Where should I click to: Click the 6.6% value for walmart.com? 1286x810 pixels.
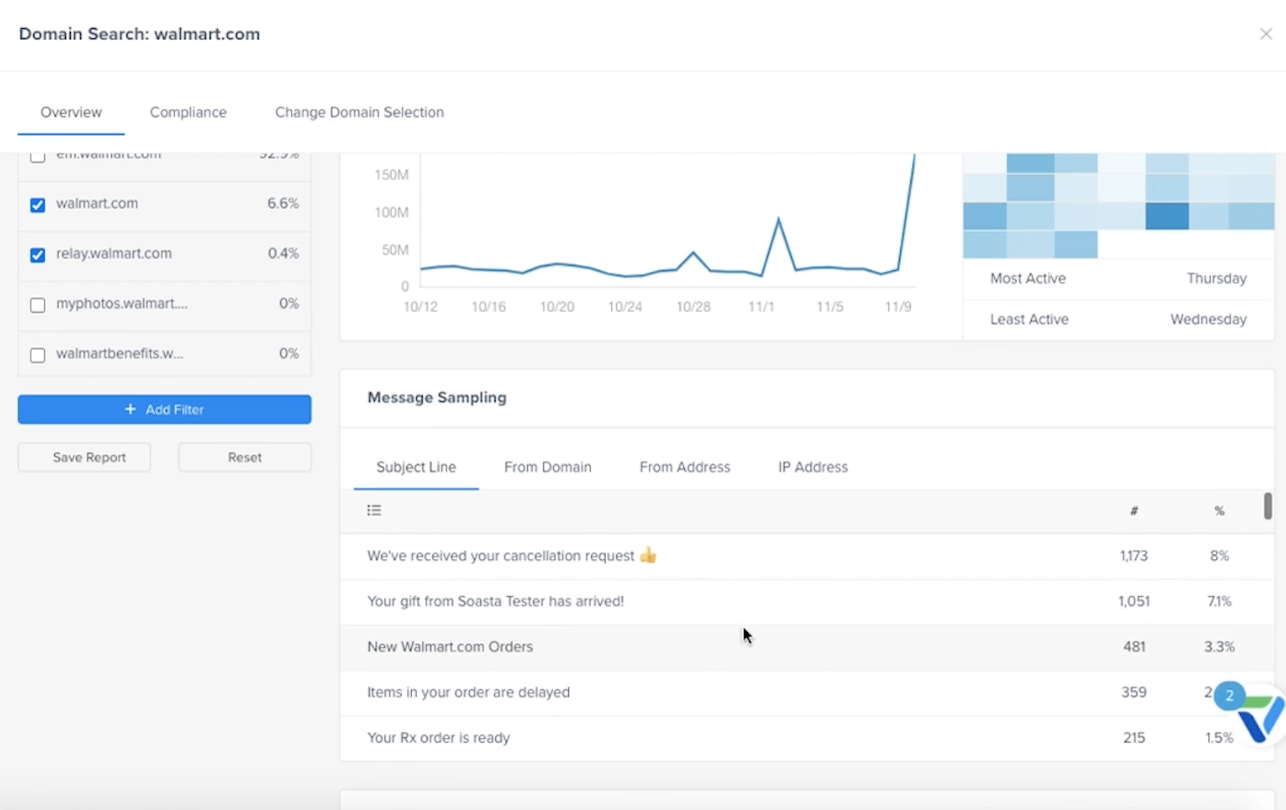pos(283,204)
